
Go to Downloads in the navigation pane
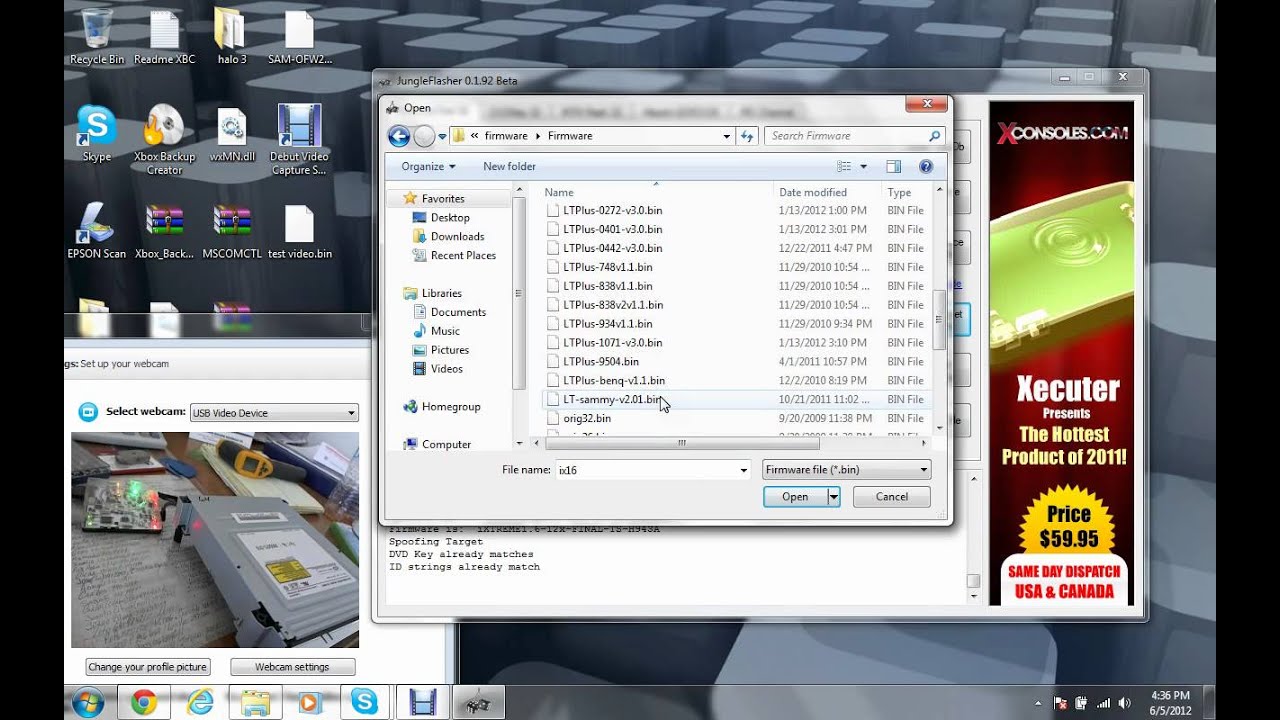click(x=457, y=237)
